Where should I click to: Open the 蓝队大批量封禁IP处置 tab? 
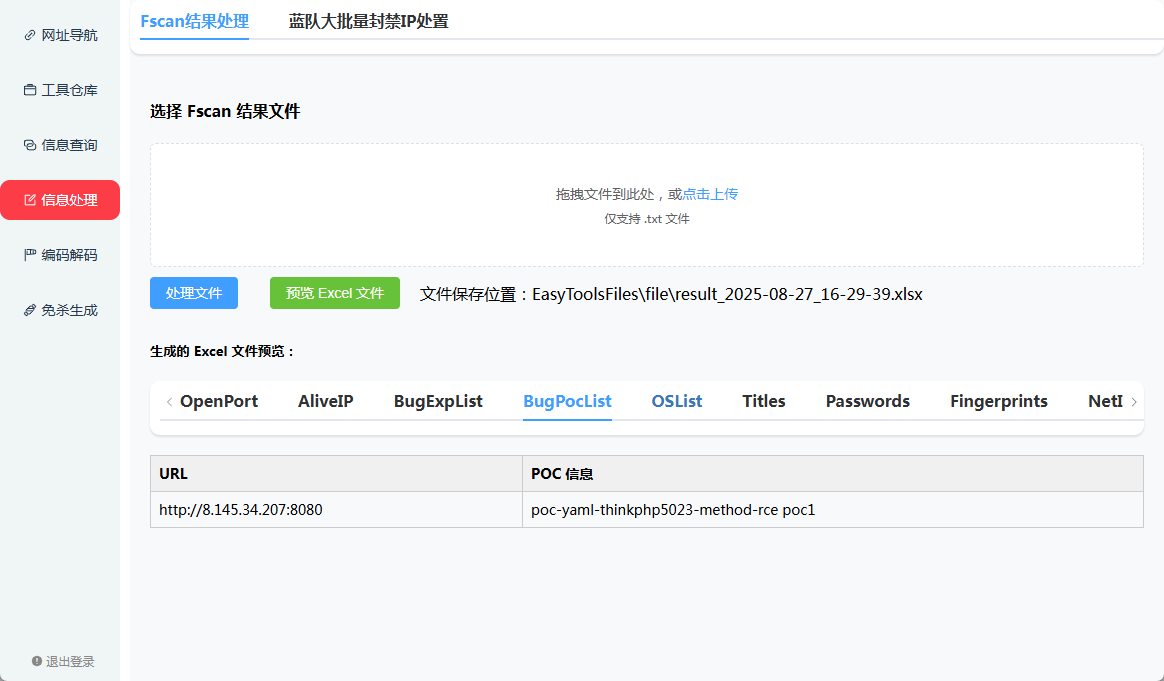tap(368, 21)
